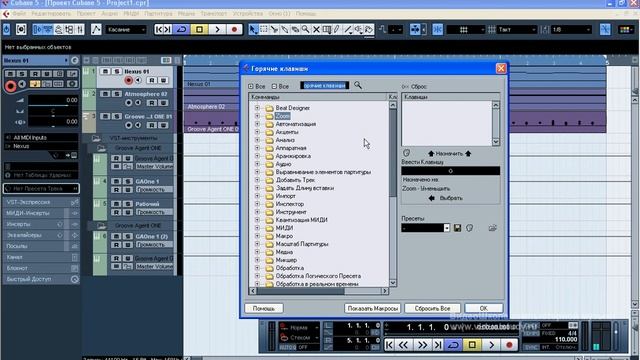Open the Пресеты dropdown
Screen dimensions: 640x360
click(x=447, y=228)
